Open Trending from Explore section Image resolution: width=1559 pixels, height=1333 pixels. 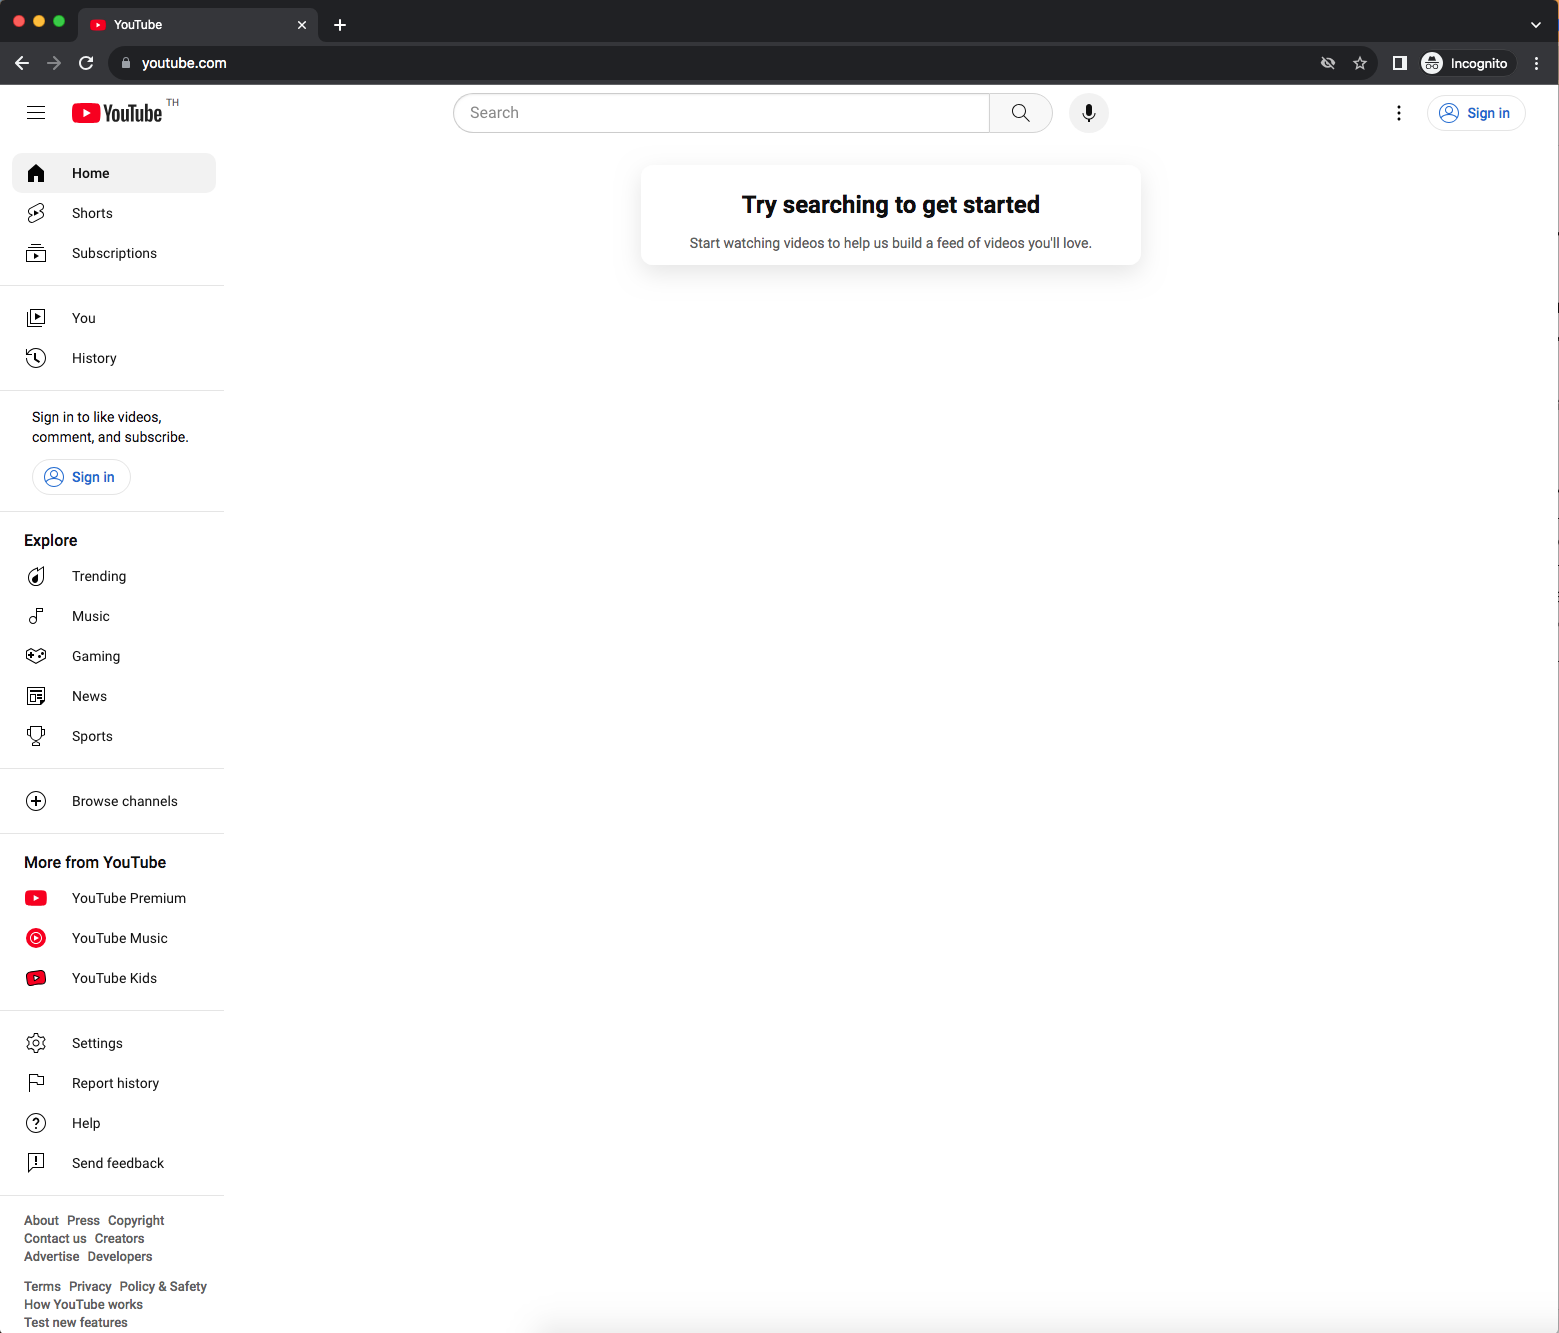(98, 576)
